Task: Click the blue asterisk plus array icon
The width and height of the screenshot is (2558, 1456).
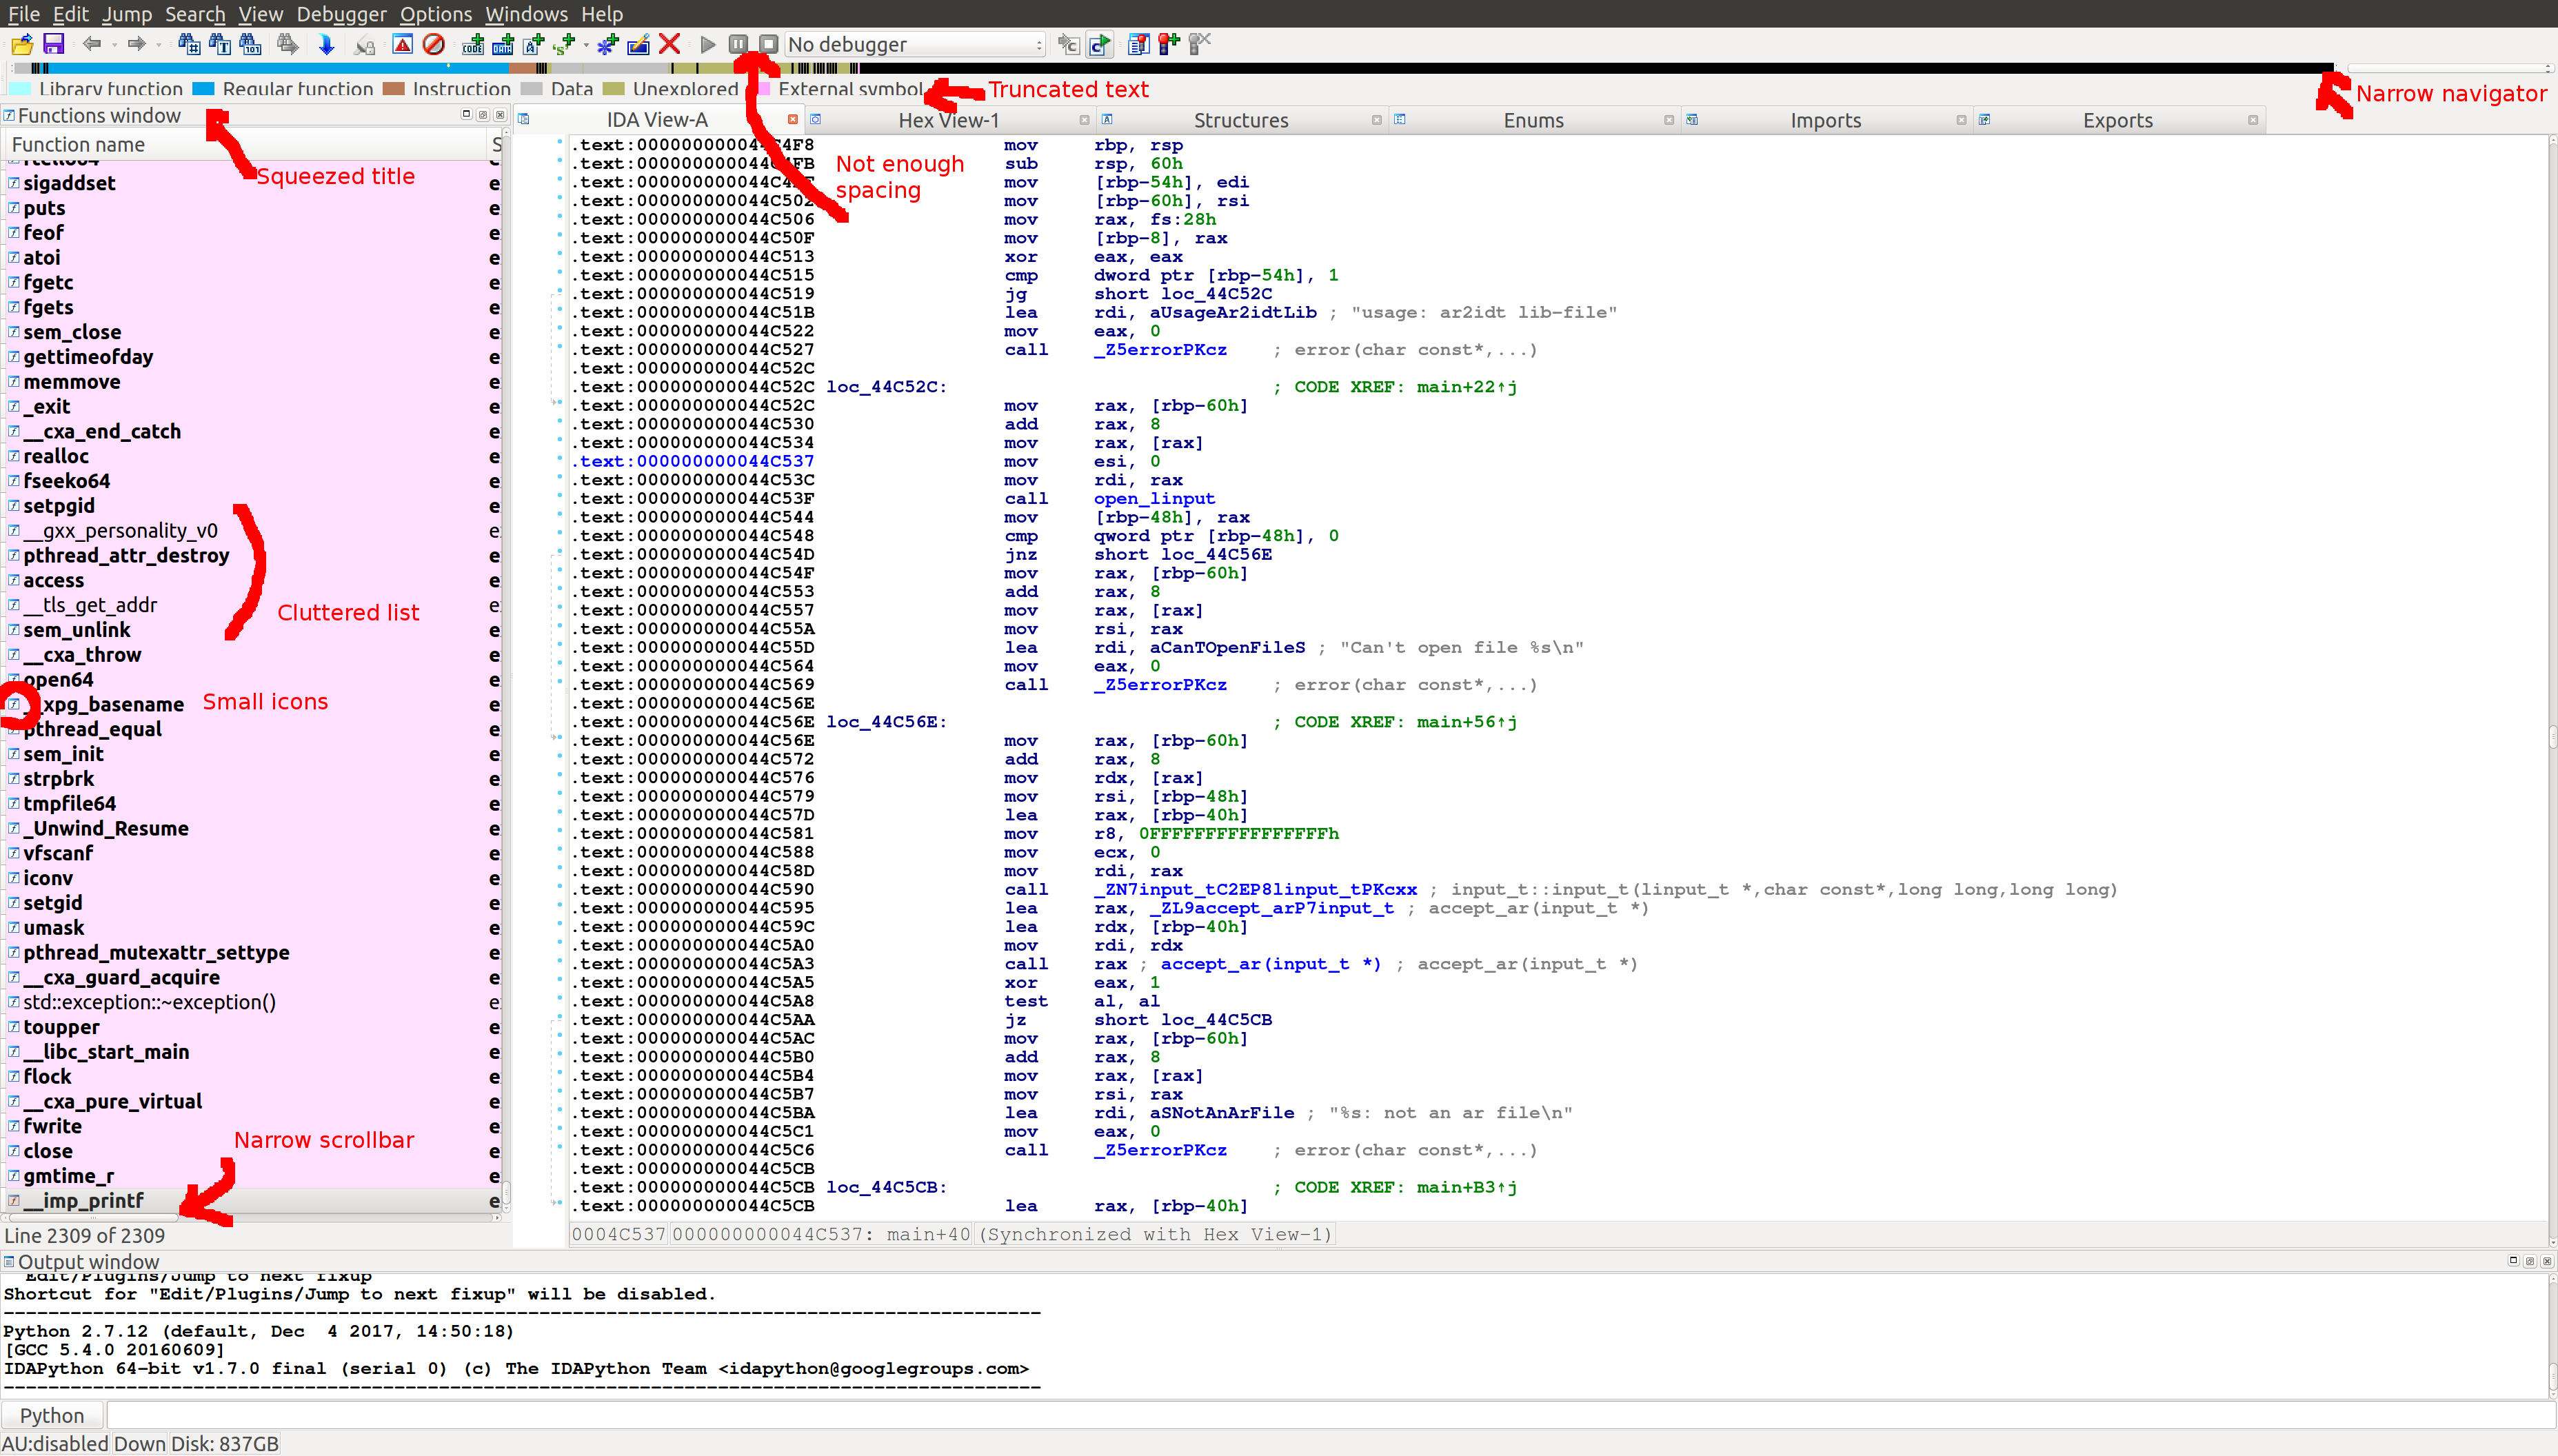Action: point(608,44)
